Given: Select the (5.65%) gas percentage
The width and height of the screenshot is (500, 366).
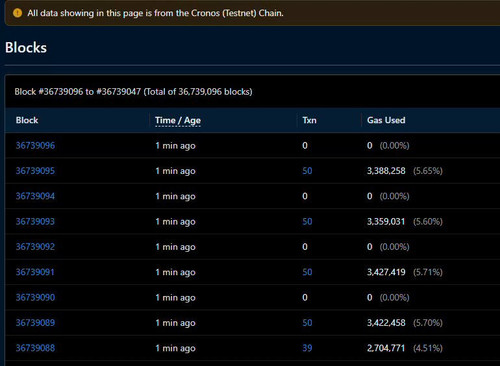Looking at the screenshot, I should [428, 171].
